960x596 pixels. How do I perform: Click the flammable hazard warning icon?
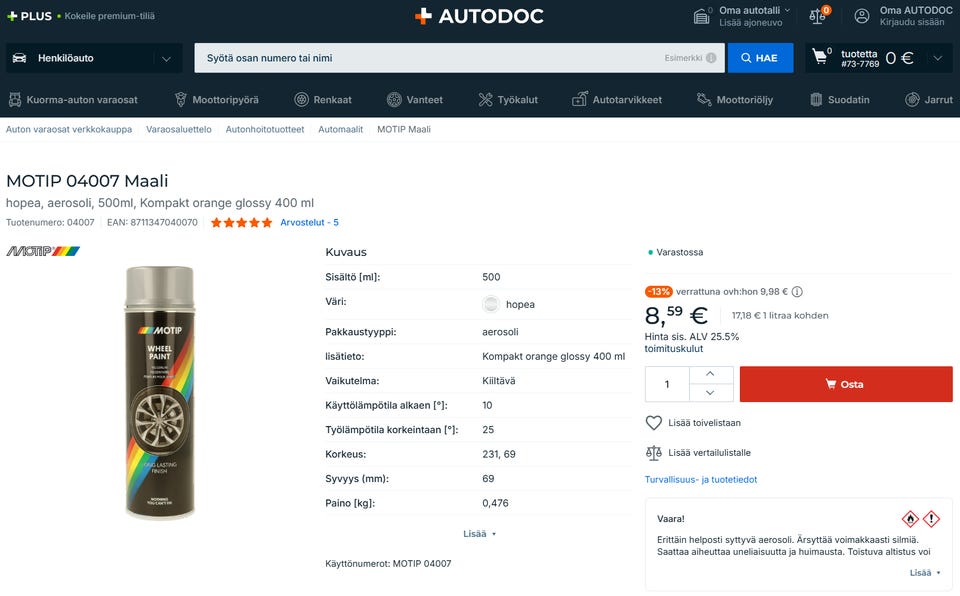(x=910, y=519)
